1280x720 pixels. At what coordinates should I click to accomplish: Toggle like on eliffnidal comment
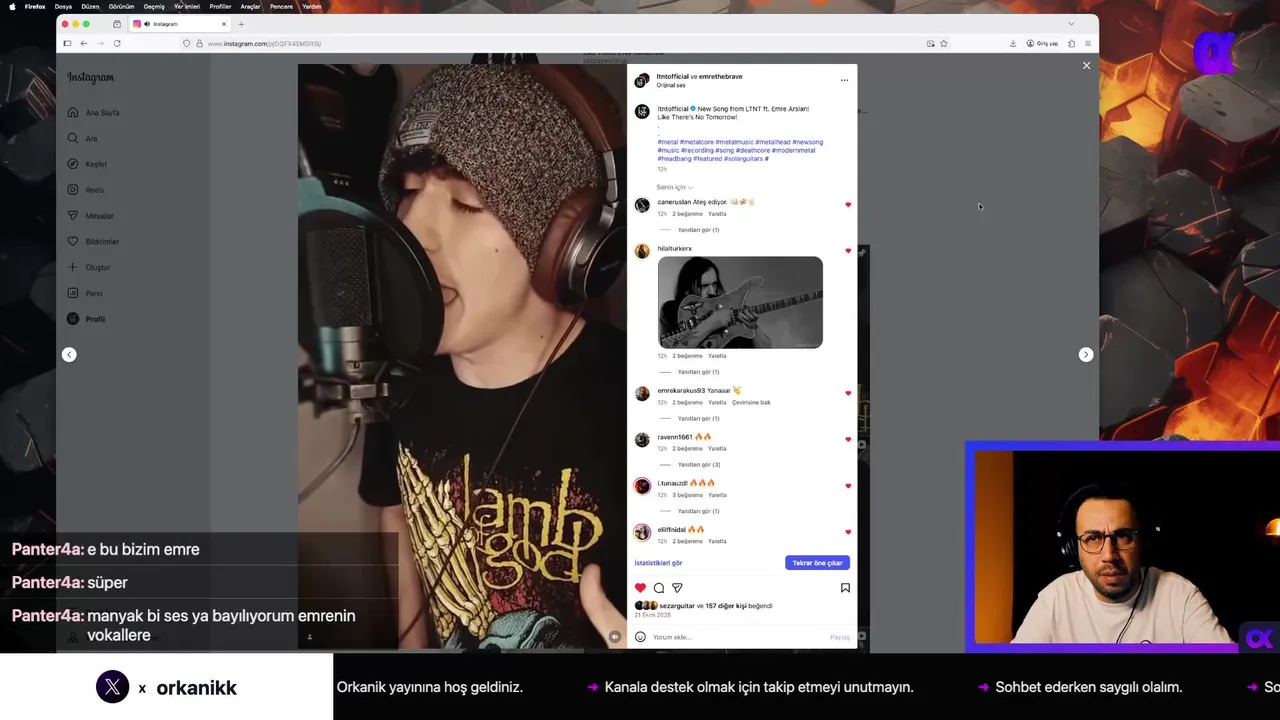pos(848,532)
